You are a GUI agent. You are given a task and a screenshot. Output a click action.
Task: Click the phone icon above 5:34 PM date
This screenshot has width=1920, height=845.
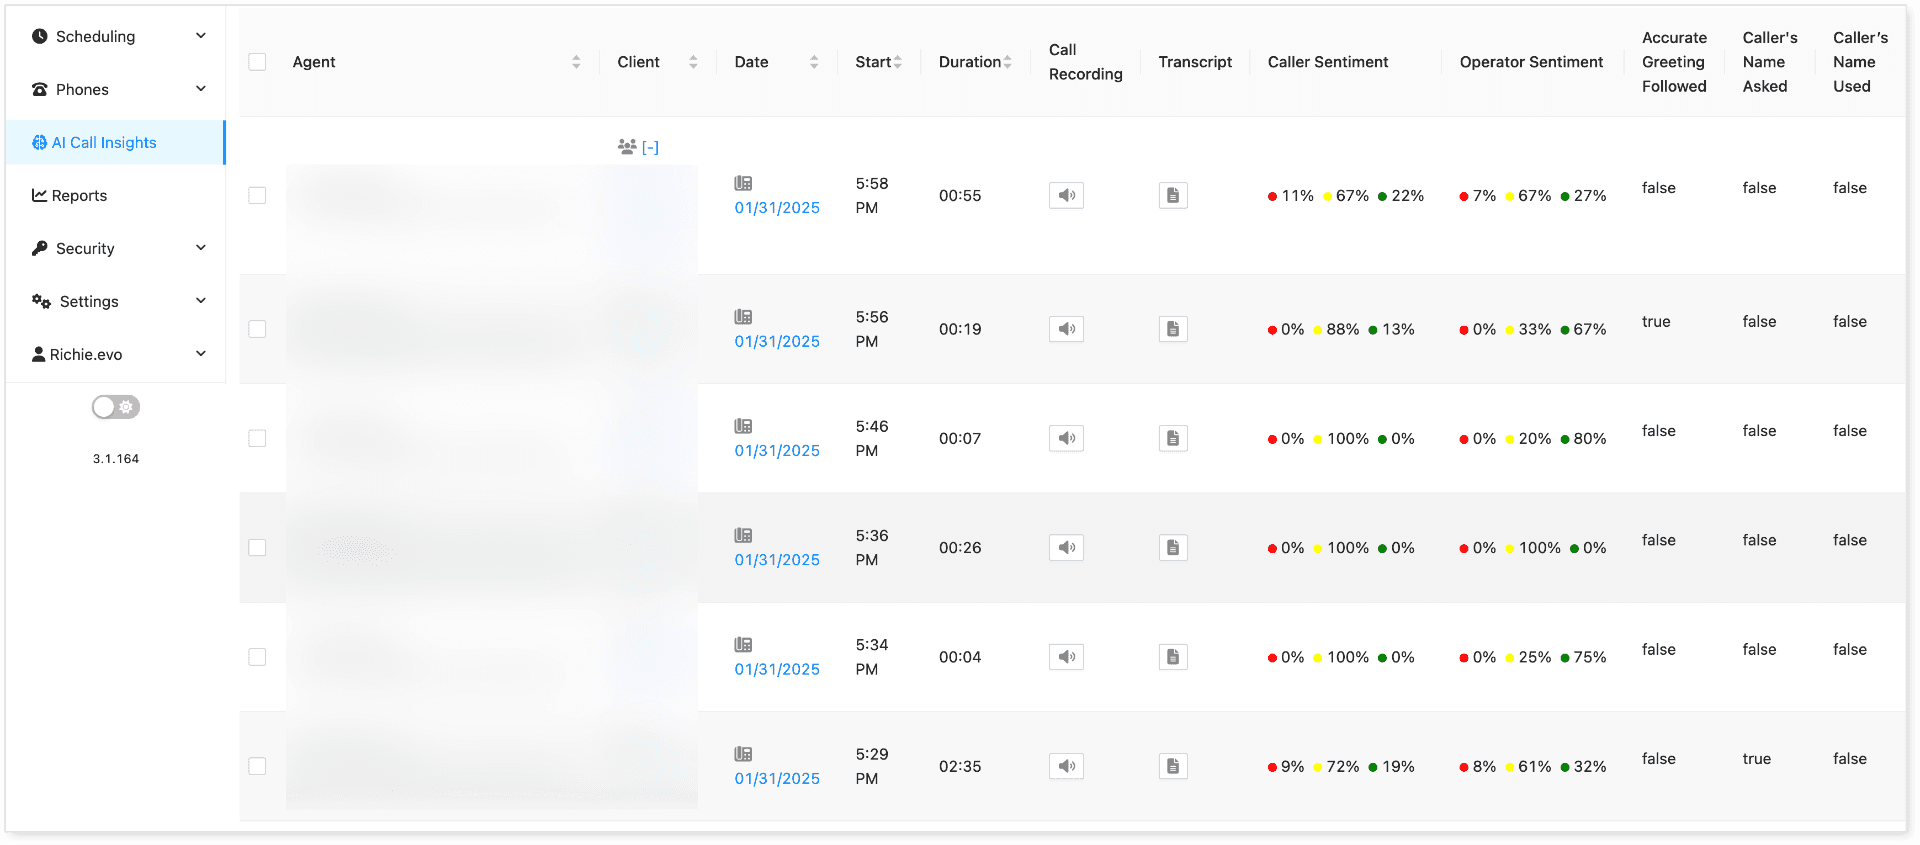click(743, 645)
